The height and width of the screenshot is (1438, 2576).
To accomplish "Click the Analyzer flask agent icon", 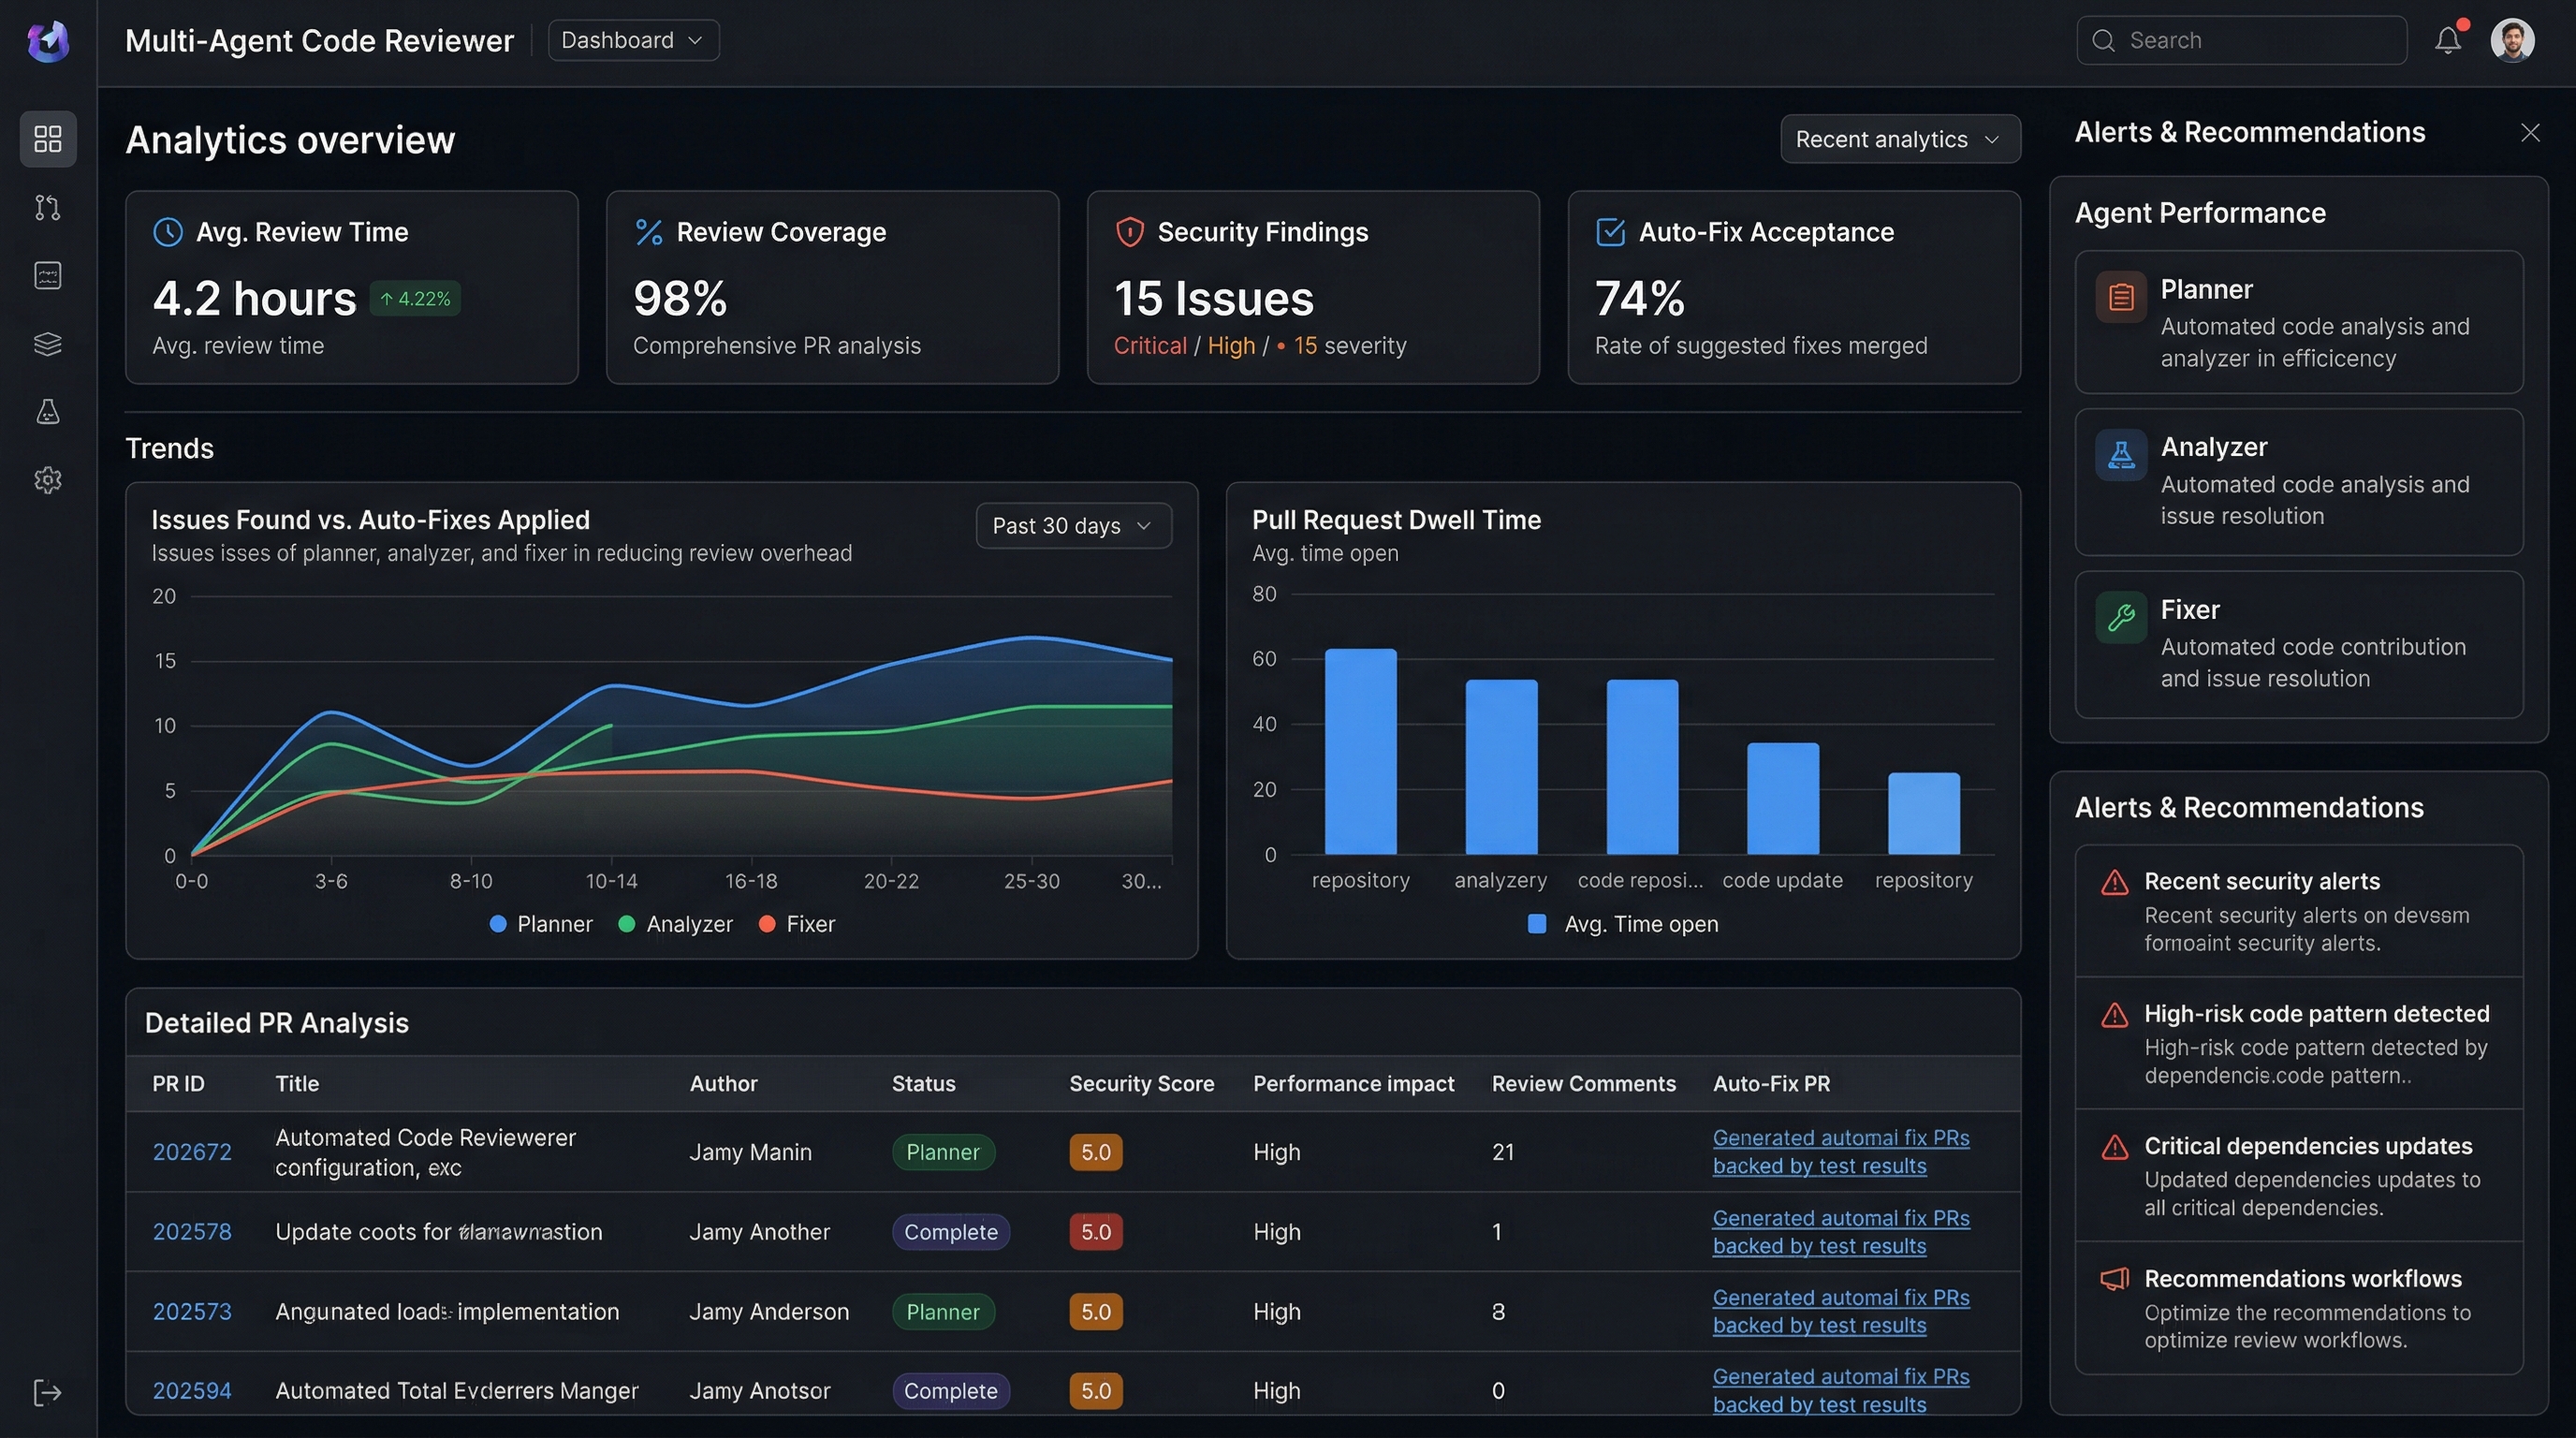I will pyautogui.click(x=2121, y=455).
